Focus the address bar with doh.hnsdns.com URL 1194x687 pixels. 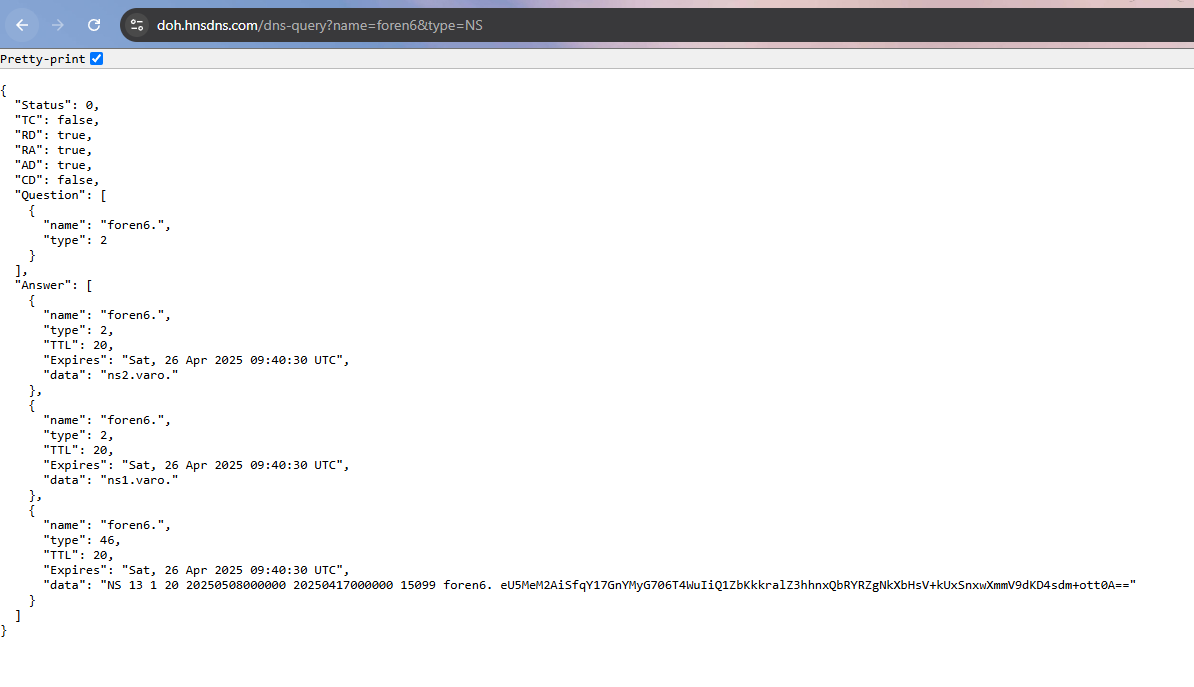pos(320,25)
